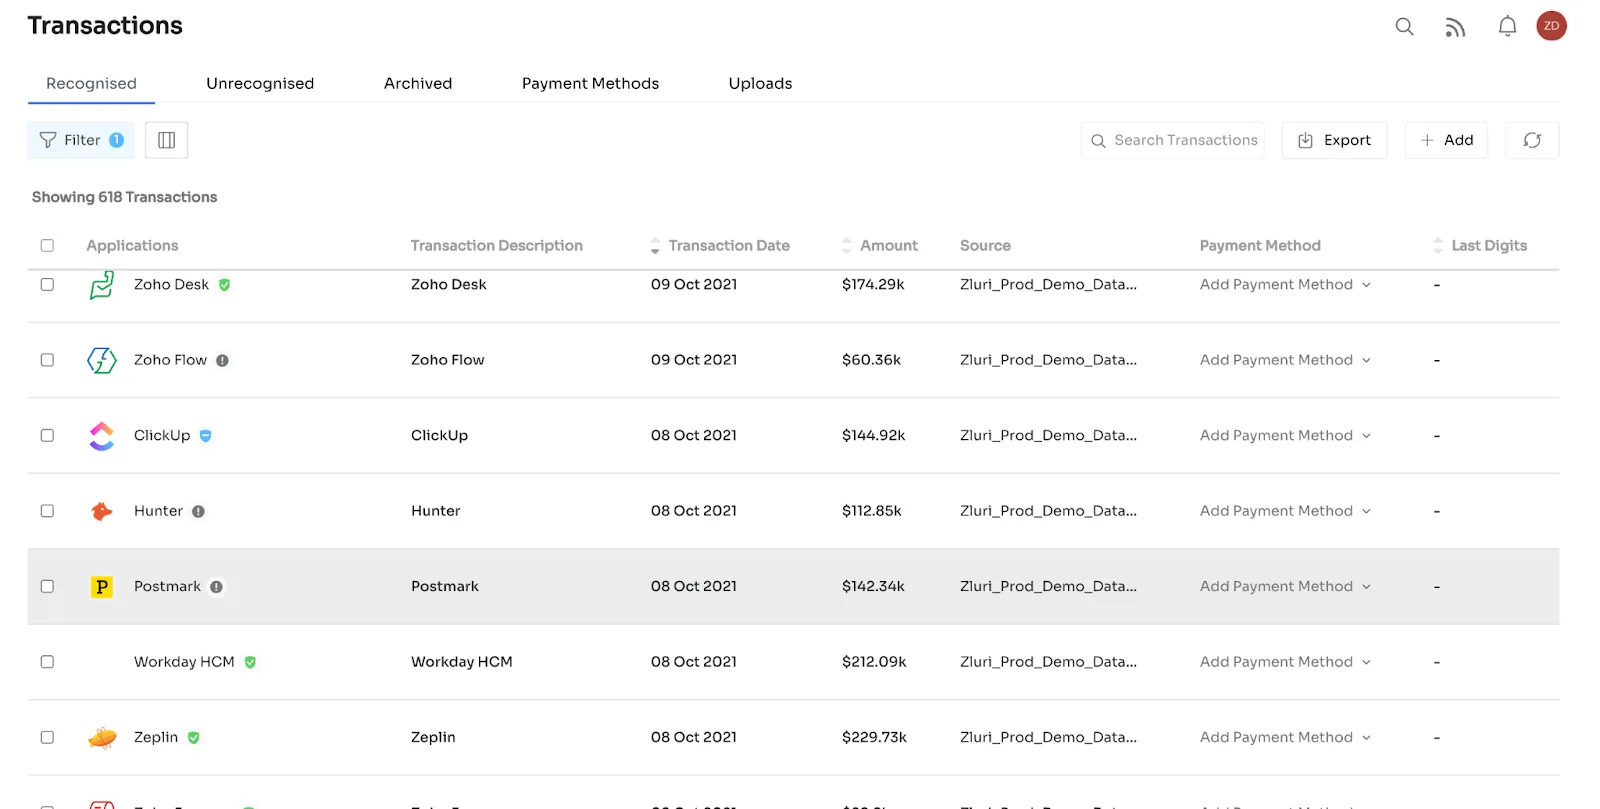Click the Zoho Desk app logo

coord(102,285)
